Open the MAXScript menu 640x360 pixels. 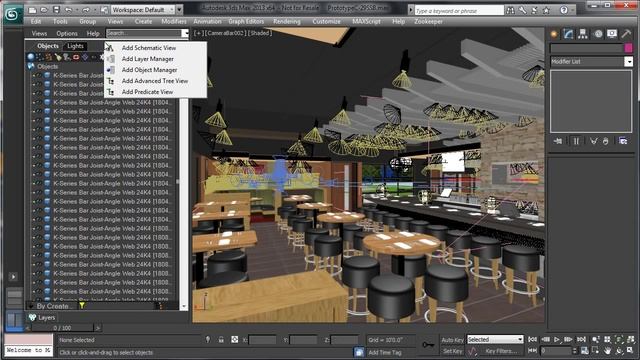(x=367, y=21)
